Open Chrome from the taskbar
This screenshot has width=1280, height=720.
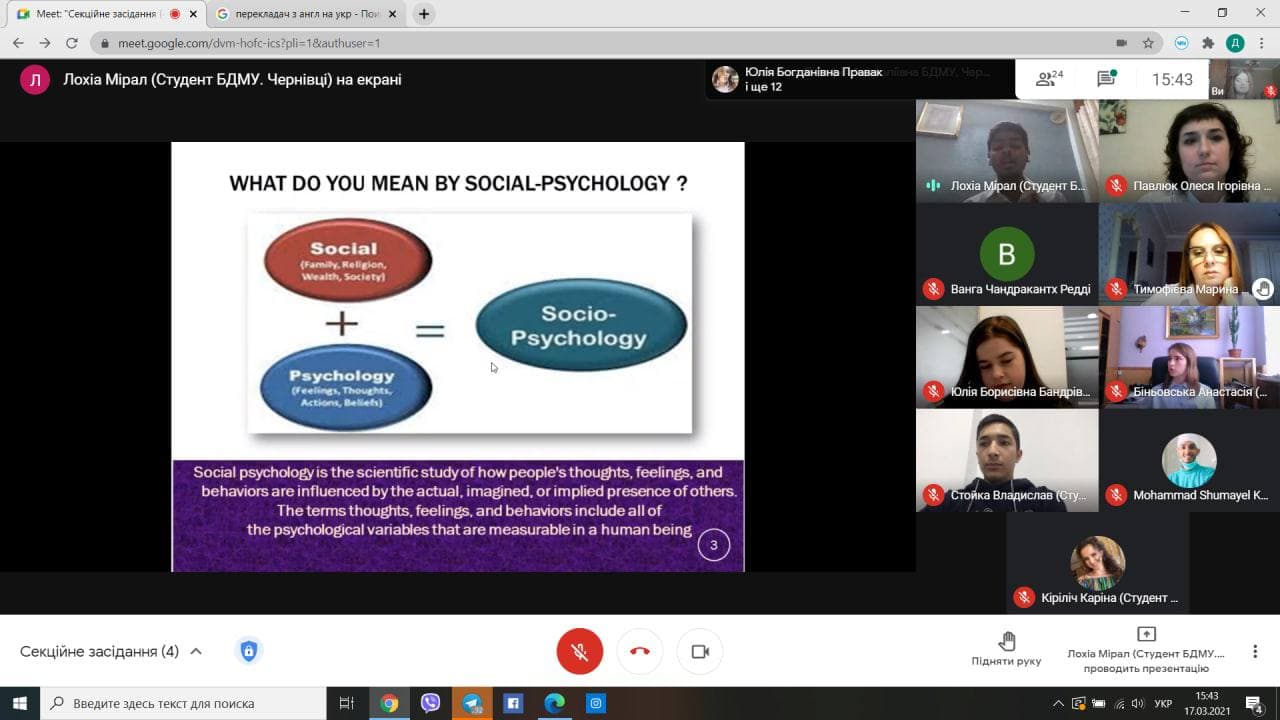[x=389, y=703]
